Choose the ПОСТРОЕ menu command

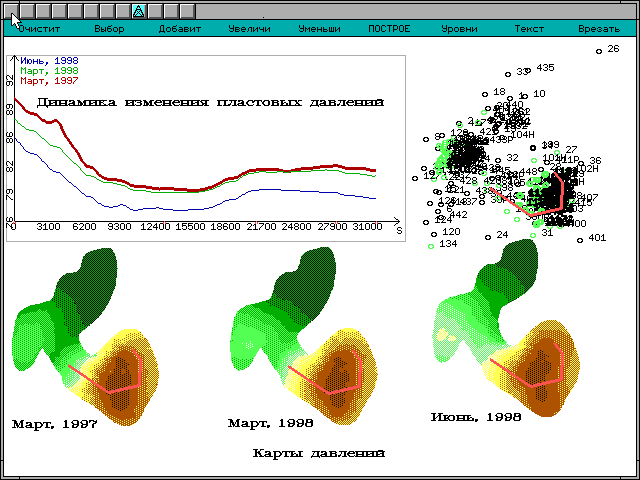pos(389,29)
